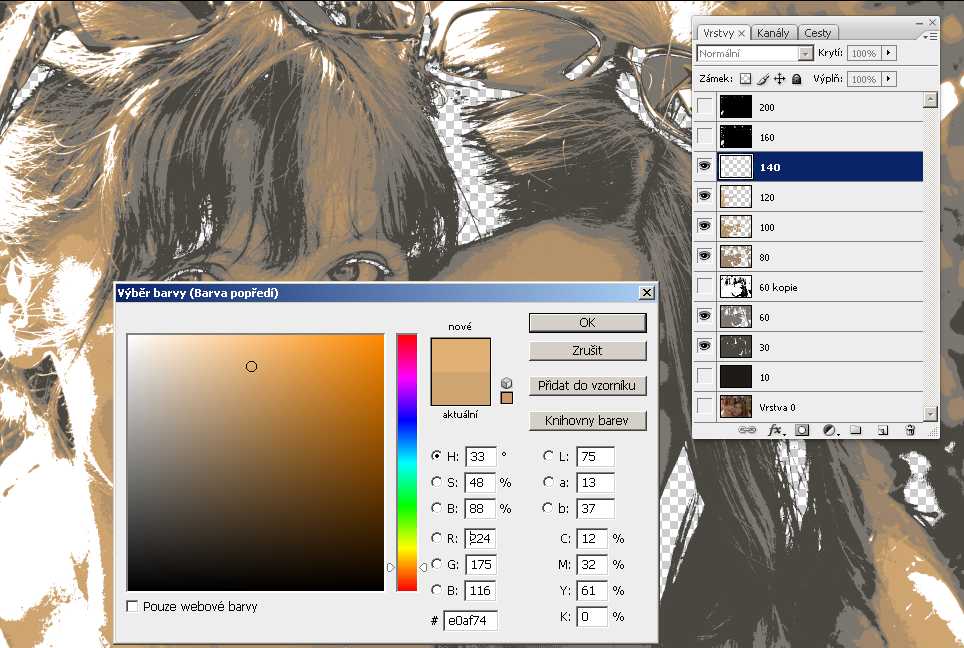This screenshot has width=964, height=648.
Task: Add a layer mask
Action: pyautogui.click(x=802, y=430)
